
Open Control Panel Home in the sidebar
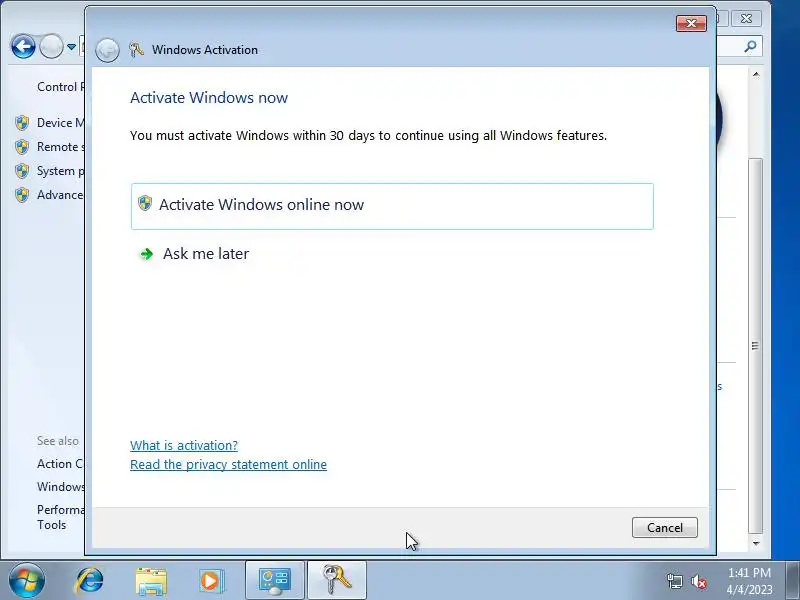tap(60, 87)
